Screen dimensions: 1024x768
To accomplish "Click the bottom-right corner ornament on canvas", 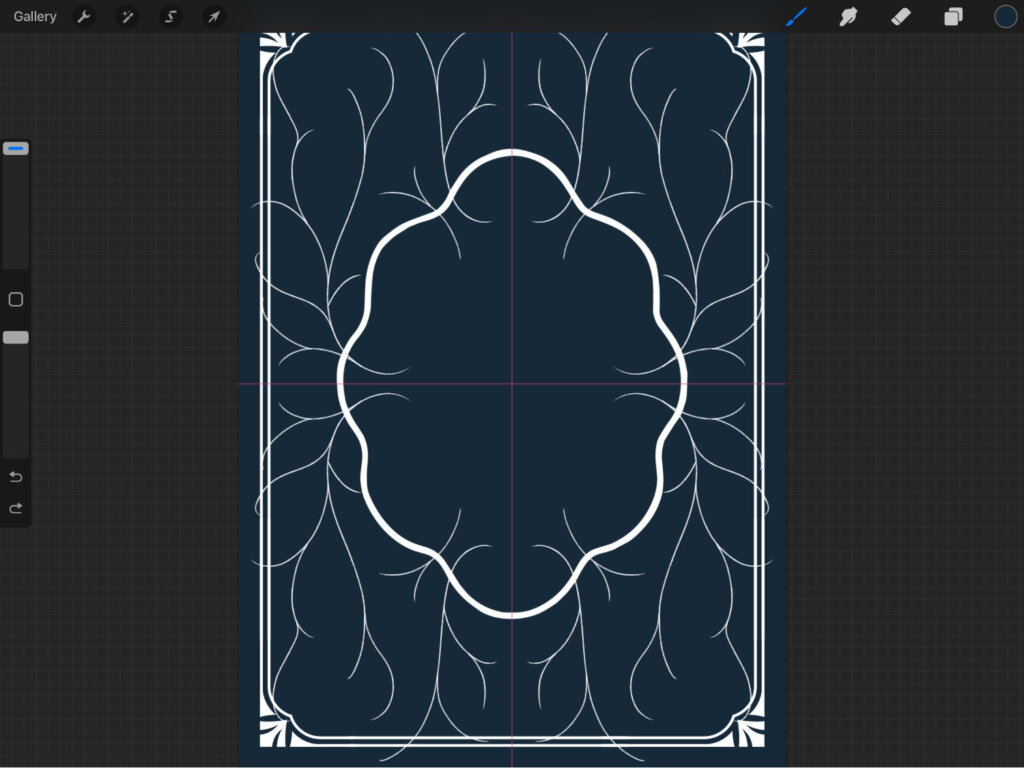I will point(752,732).
